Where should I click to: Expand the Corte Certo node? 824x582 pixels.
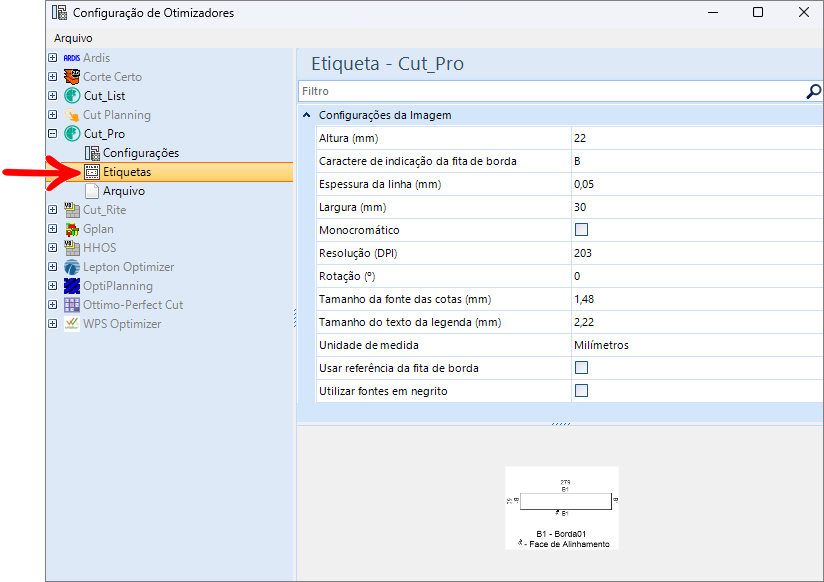pyautogui.click(x=53, y=77)
